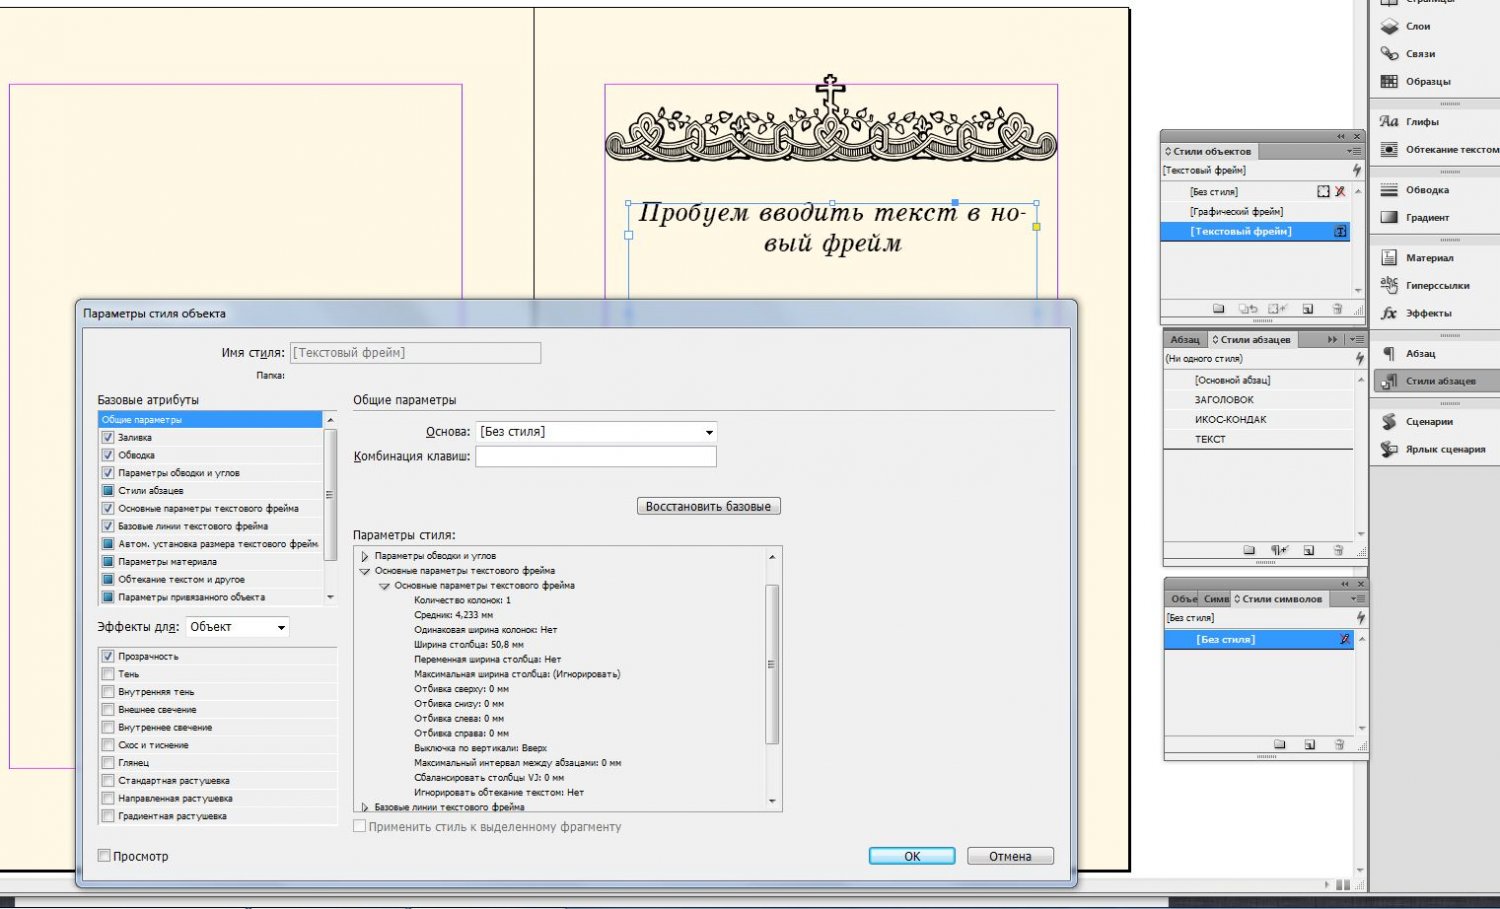Image resolution: width=1500 pixels, height=909 pixels.
Task: Click quick apply lightning in Стили объектов panel
Action: click(1357, 170)
